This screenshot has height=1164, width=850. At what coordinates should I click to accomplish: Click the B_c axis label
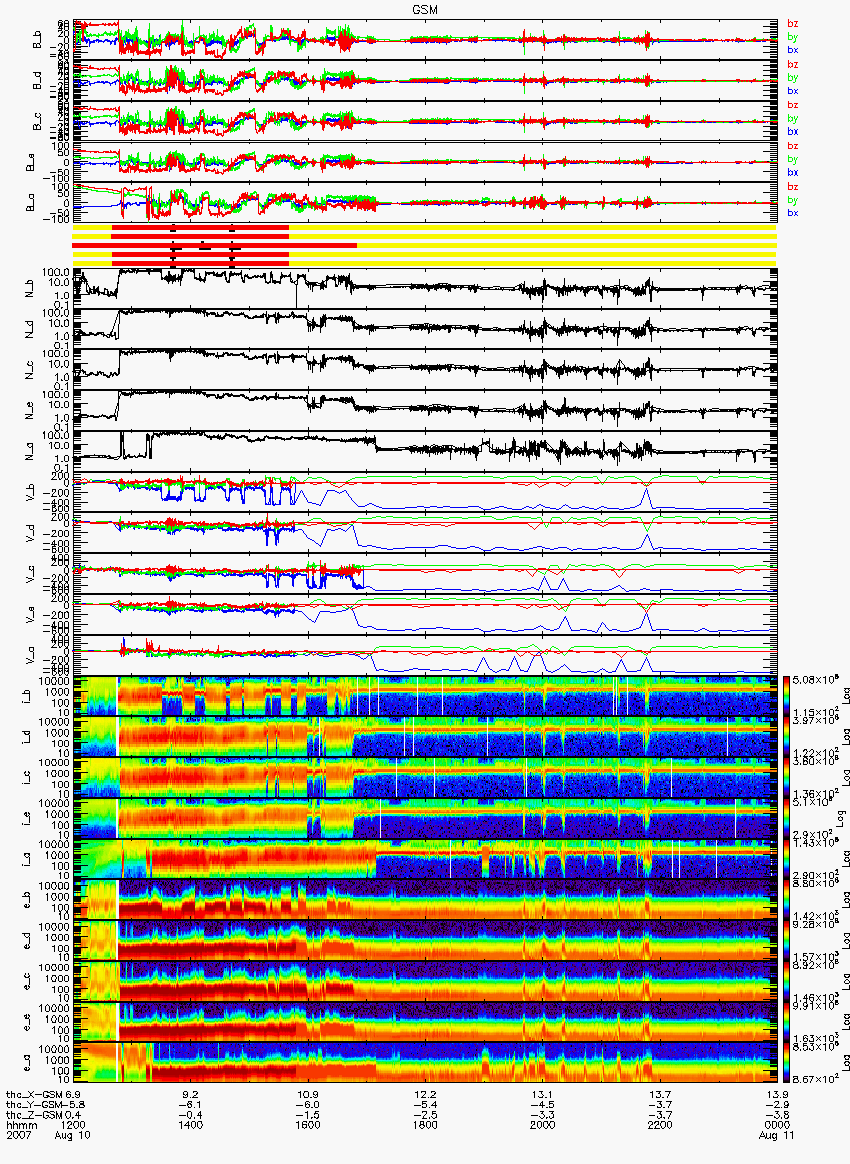pos(36,122)
